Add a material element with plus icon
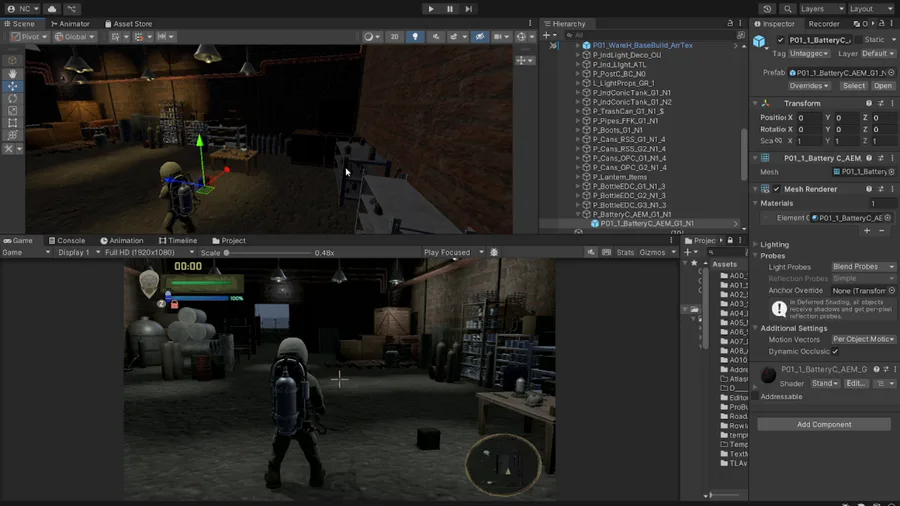Screen dimensions: 900x506 pyautogui.click(x=867, y=231)
